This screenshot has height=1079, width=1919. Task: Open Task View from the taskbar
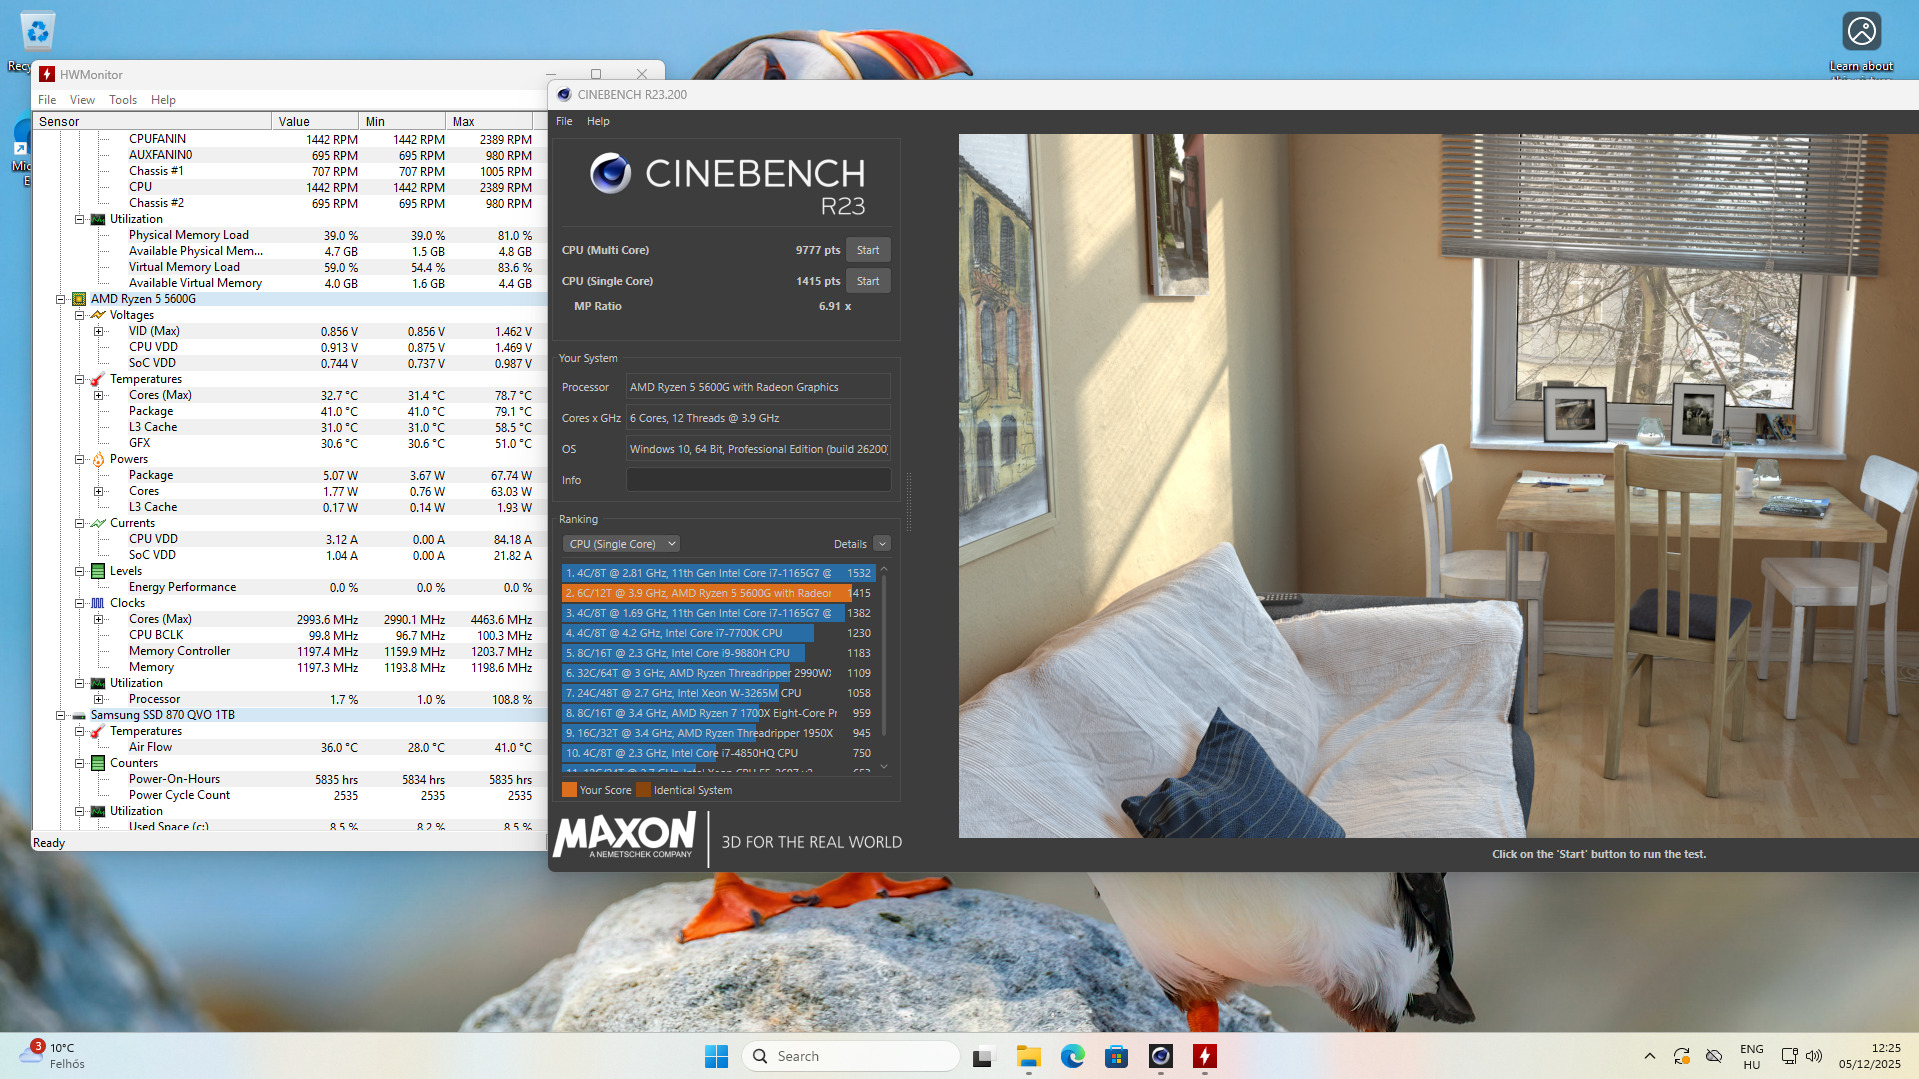pyautogui.click(x=984, y=1056)
